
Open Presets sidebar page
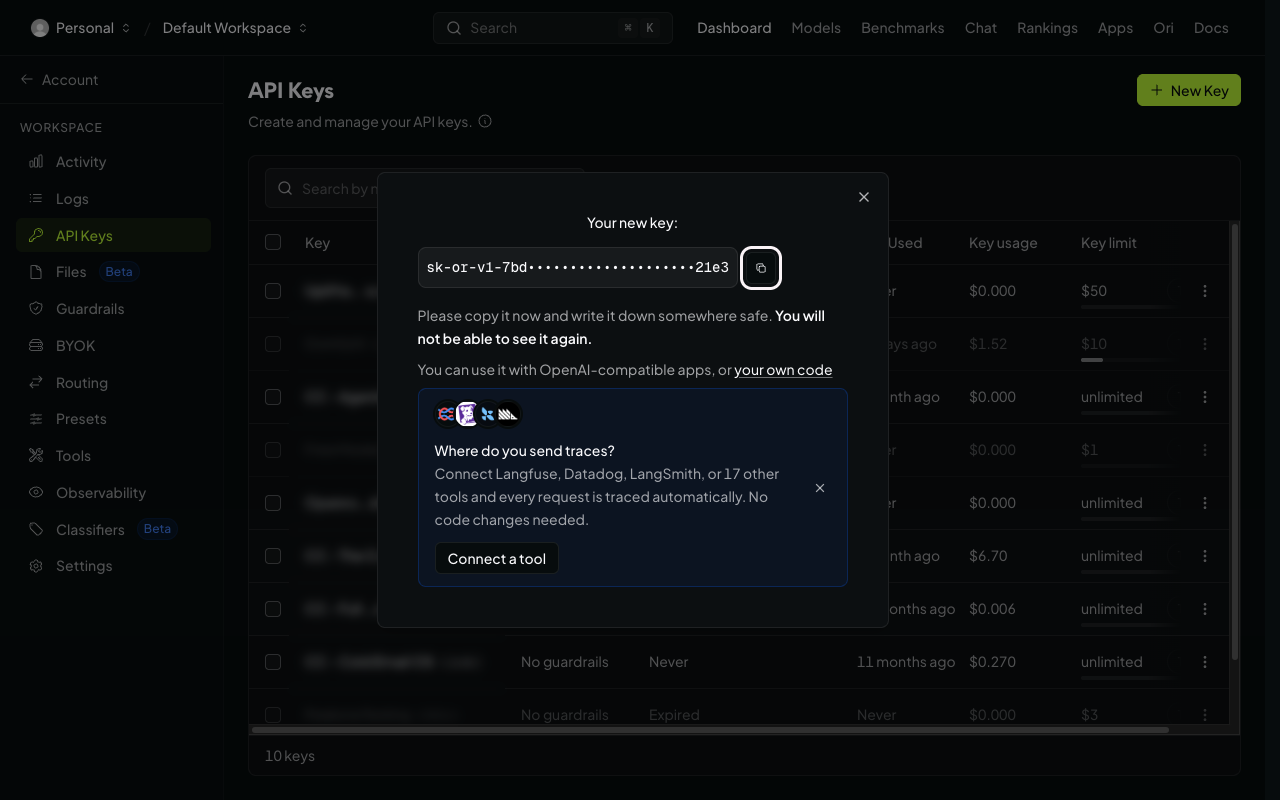coord(114,419)
